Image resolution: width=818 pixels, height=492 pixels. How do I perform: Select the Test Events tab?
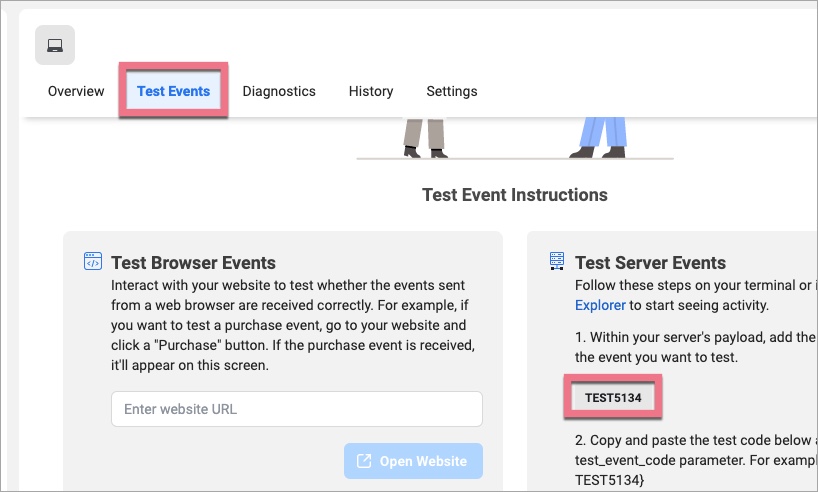coord(174,91)
